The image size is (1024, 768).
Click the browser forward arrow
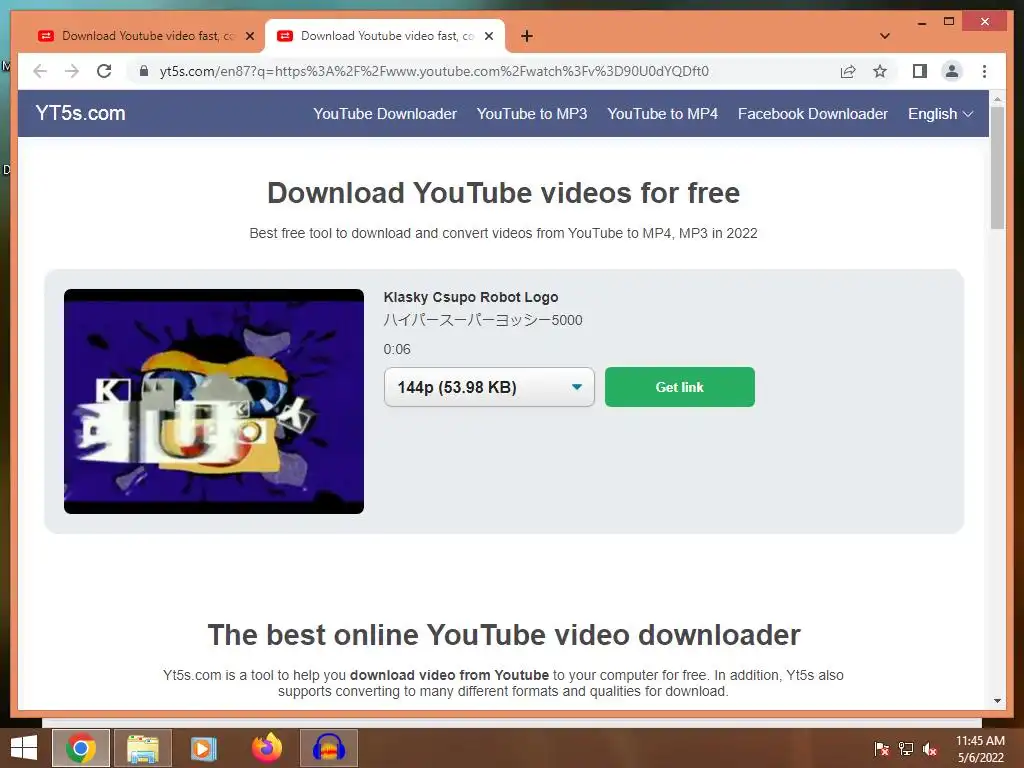(72, 71)
